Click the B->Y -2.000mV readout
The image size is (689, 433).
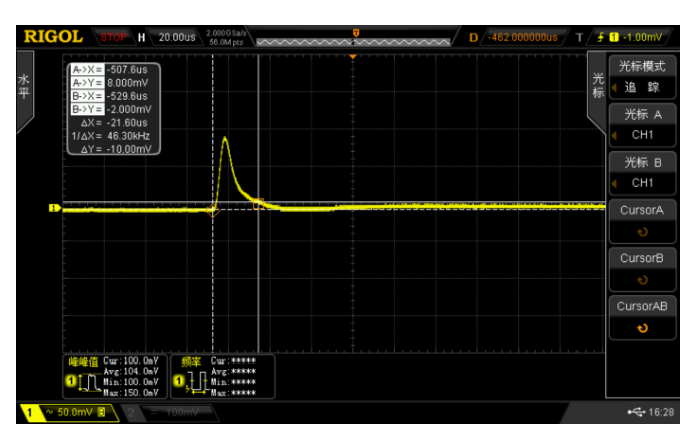(x=111, y=109)
